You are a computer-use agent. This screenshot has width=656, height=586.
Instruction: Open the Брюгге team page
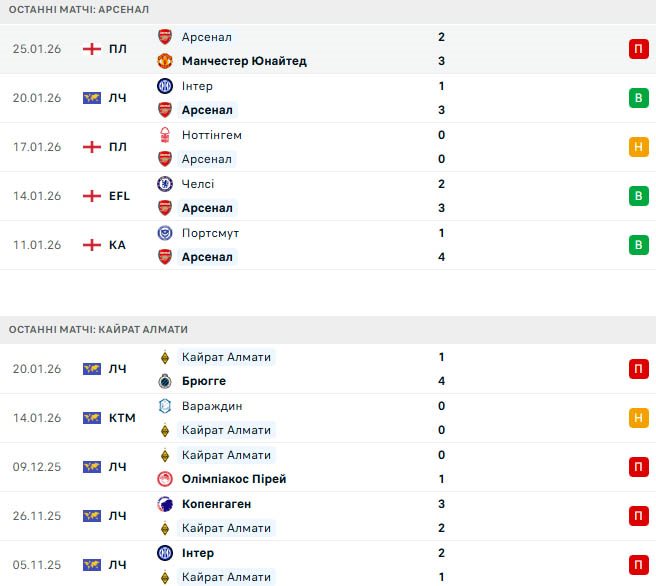click(204, 381)
